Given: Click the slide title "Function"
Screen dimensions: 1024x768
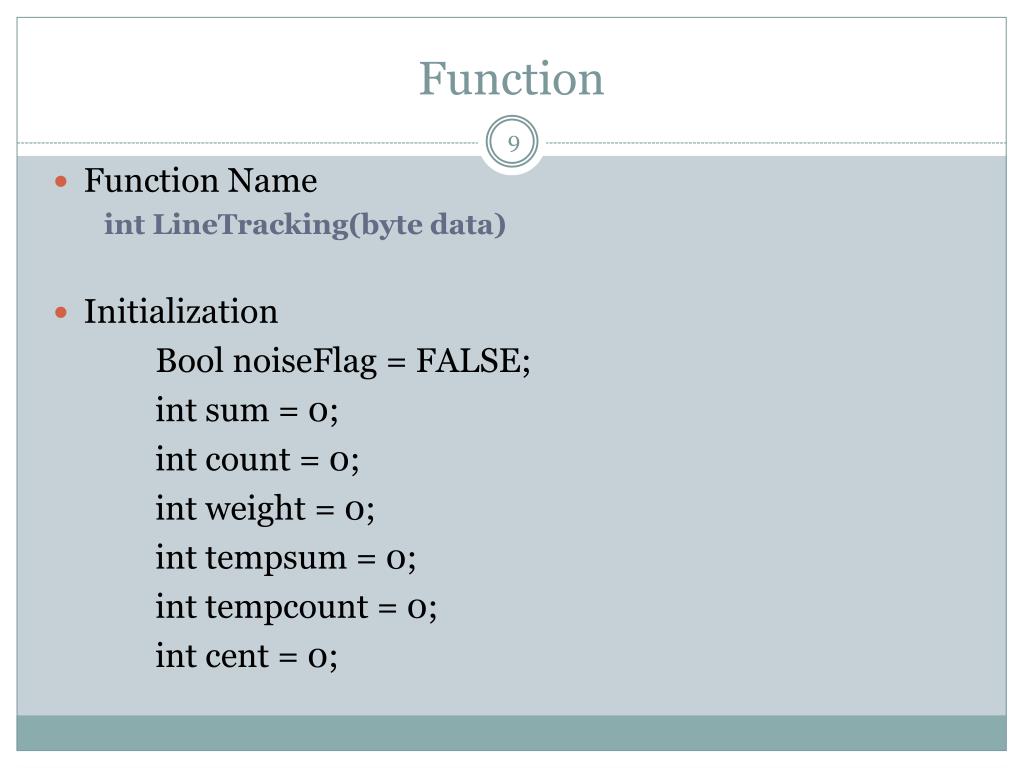Looking at the screenshot, I should [x=511, y=79].
